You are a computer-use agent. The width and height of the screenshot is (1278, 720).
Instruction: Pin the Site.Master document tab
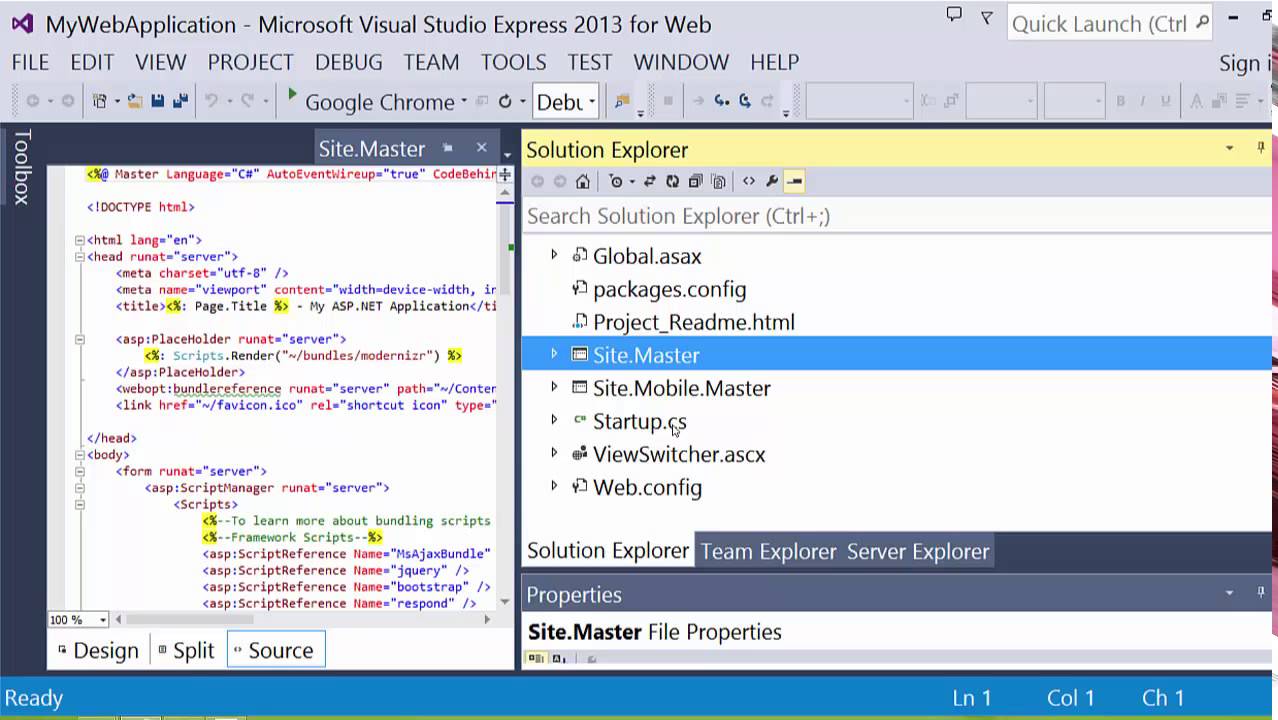click(x=448, y=148)
